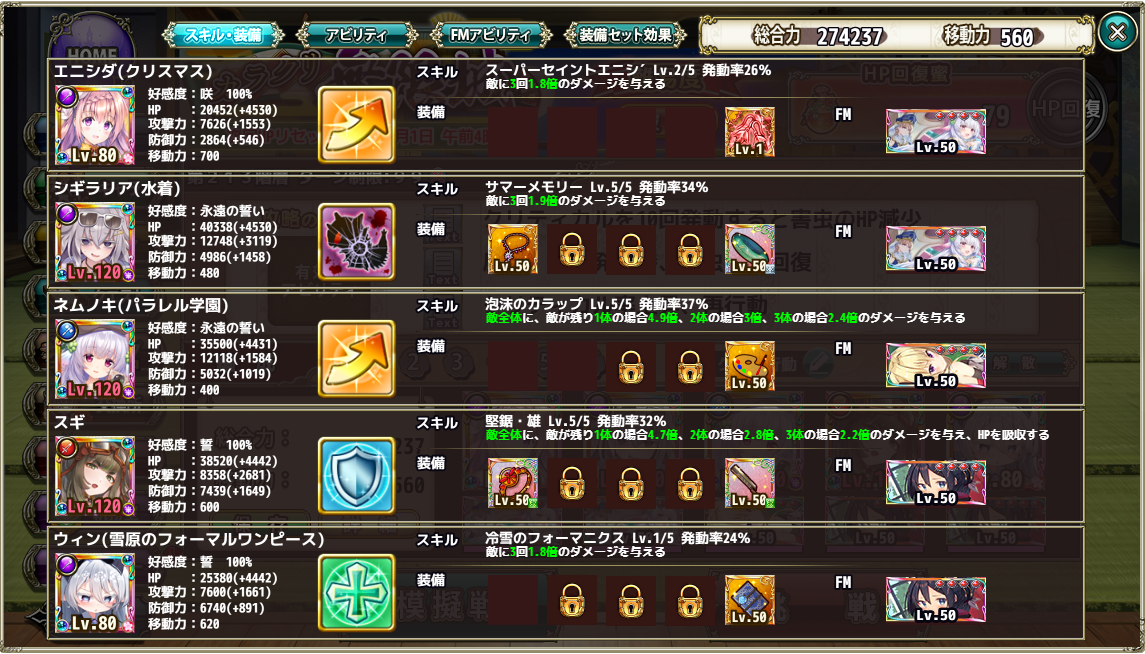This screenshot has width=1145, height=654.
Task: Click Enishida's orange arrow ability icon
Action: pyautogui.click(x=356, y=124)
